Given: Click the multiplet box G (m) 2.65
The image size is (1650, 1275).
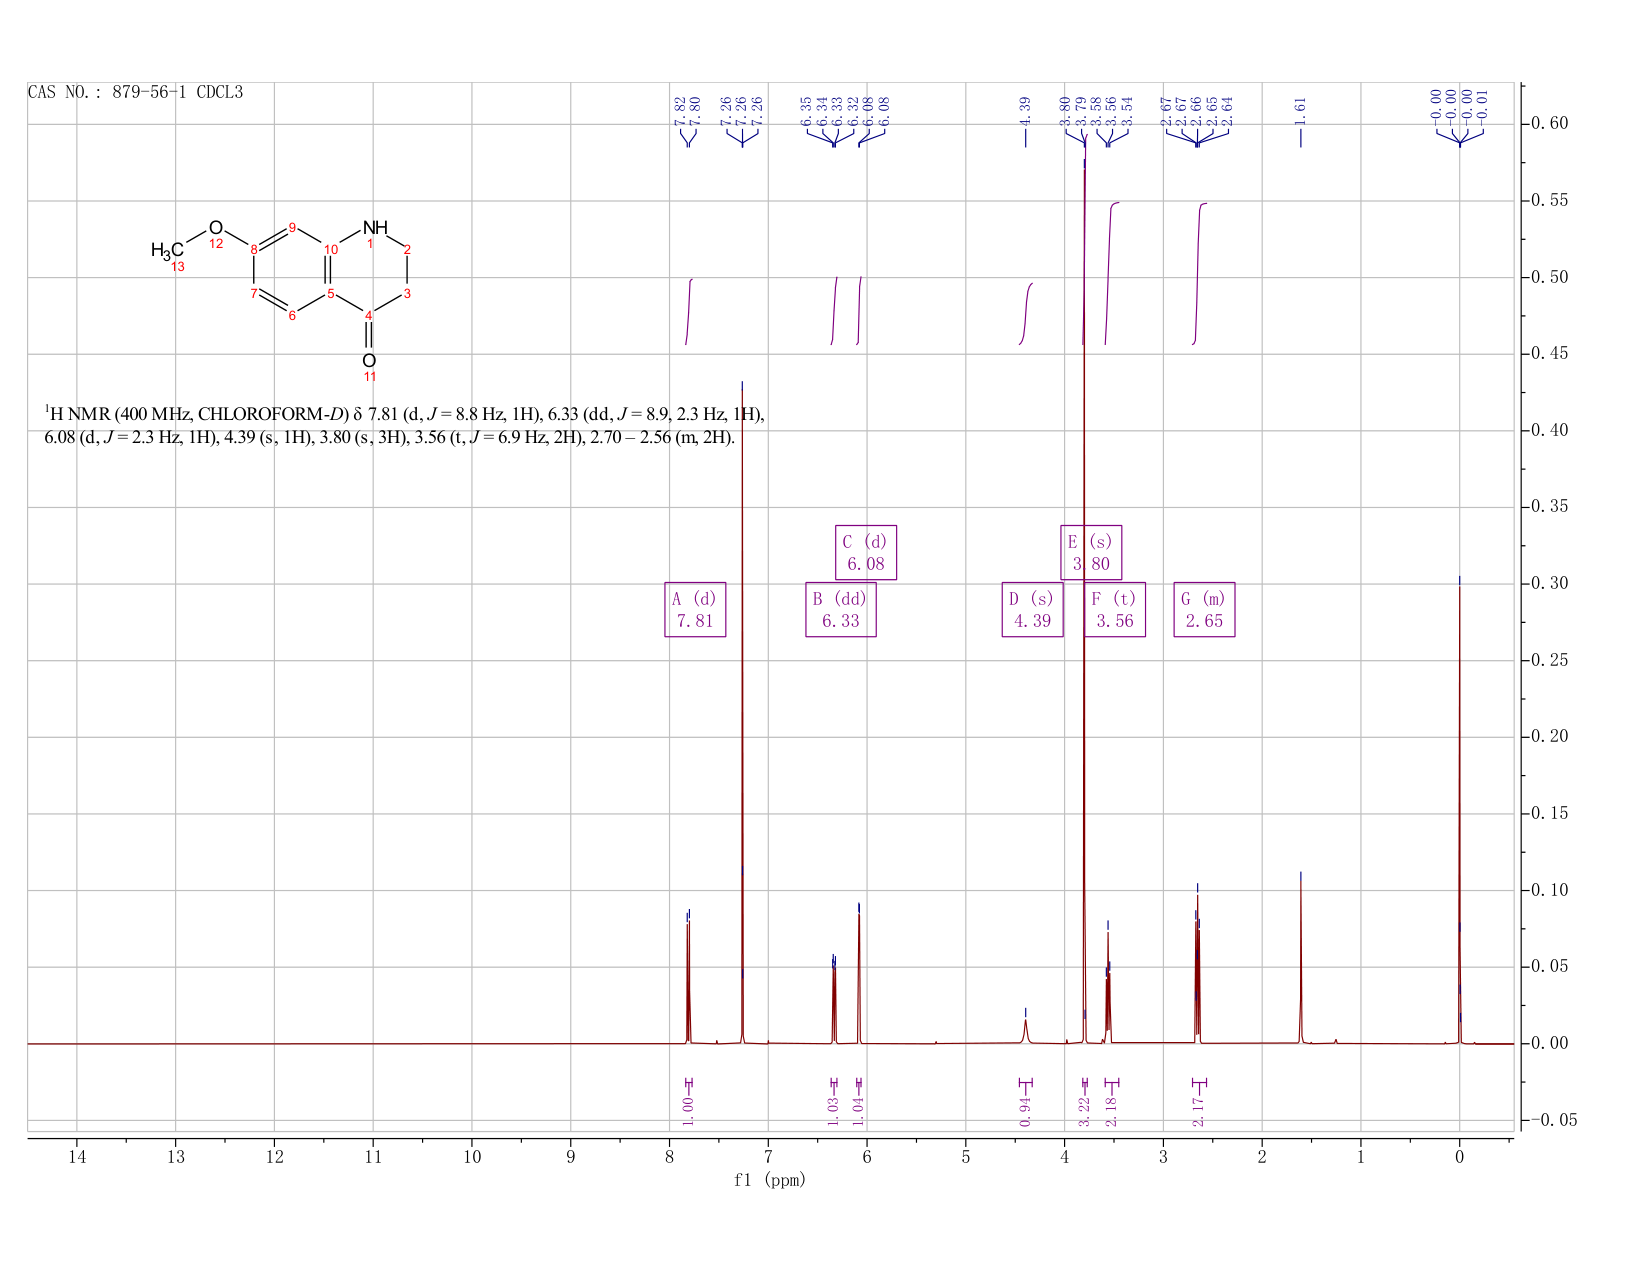Looking at the screenshot, I should 1204,610.
